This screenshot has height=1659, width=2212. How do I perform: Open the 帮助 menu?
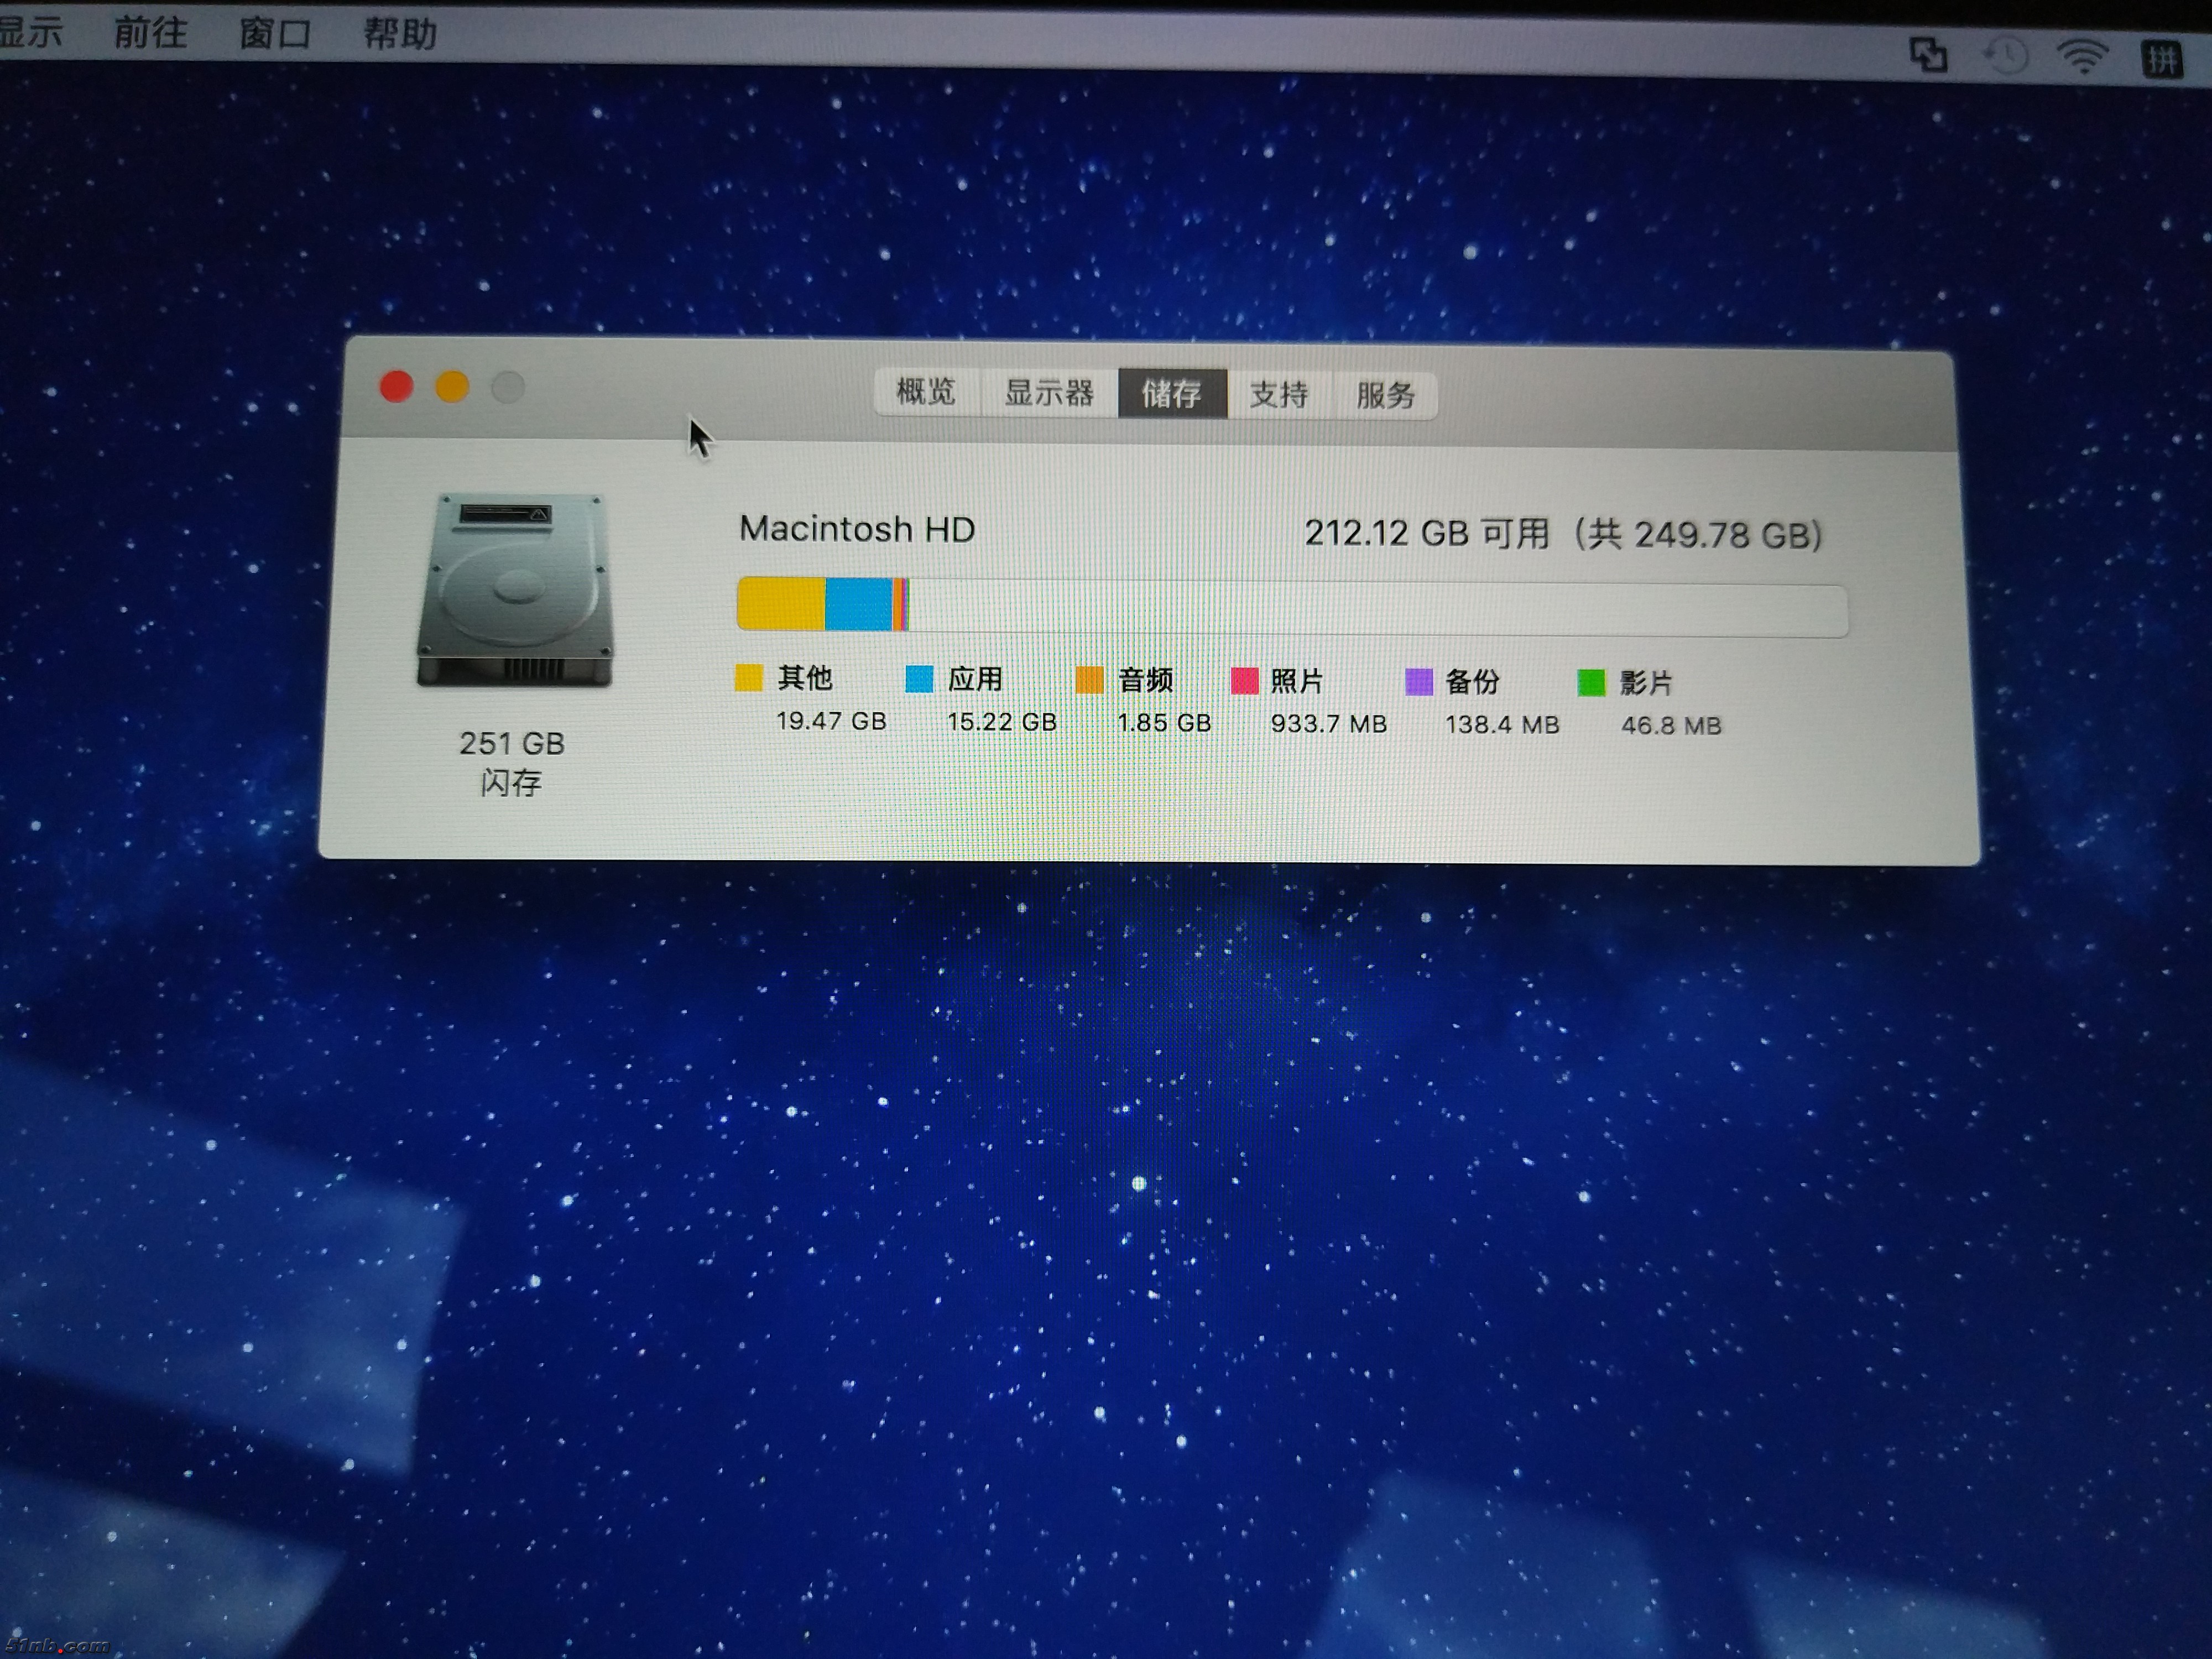[400, 34]
